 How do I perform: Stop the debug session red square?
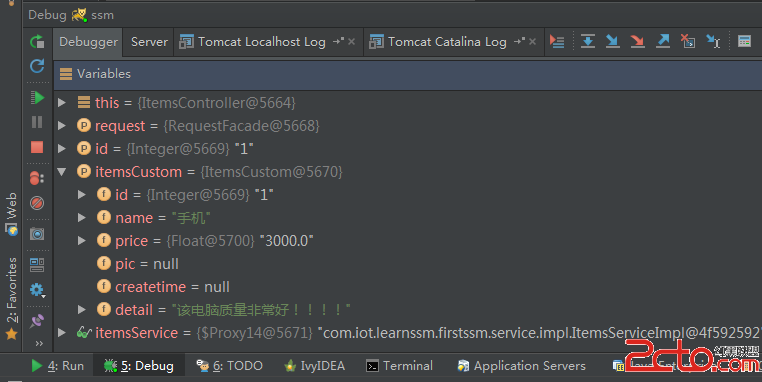point(37,147)
